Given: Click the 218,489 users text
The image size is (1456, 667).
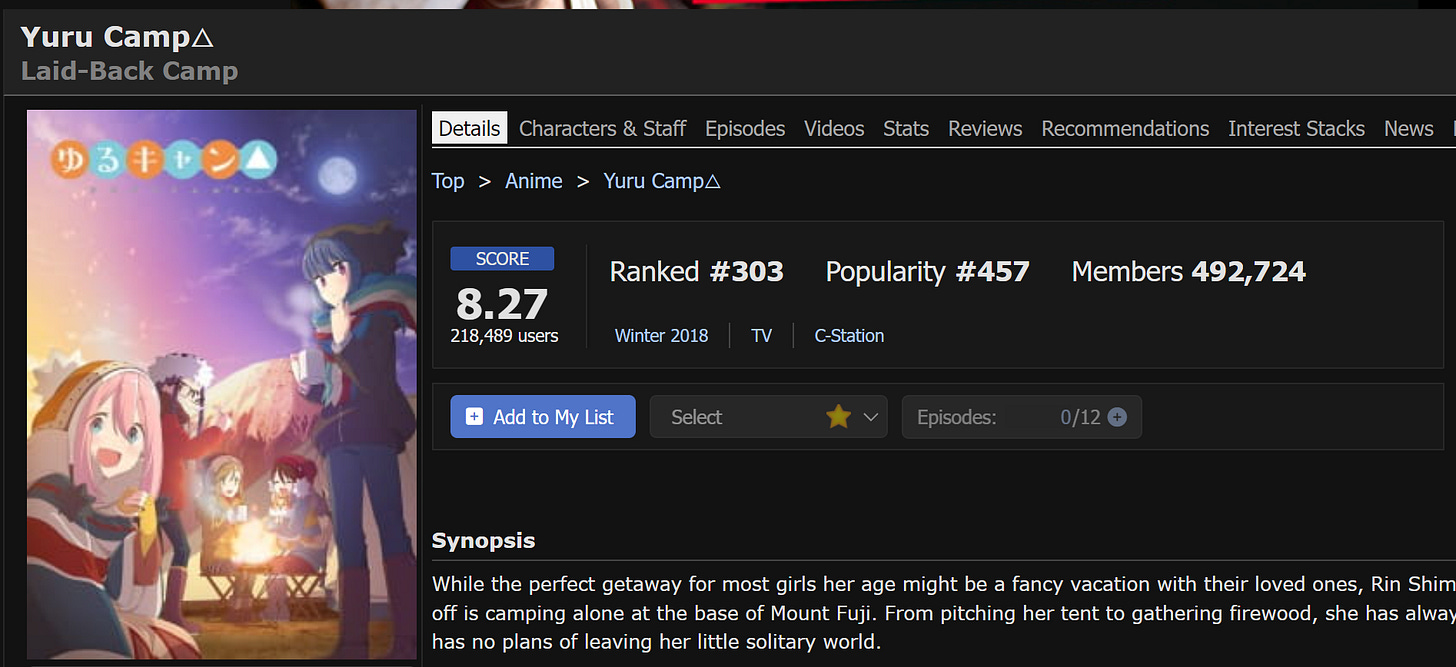Looking at the screenshot, I should pyautogui.click(x=504, y=336).
